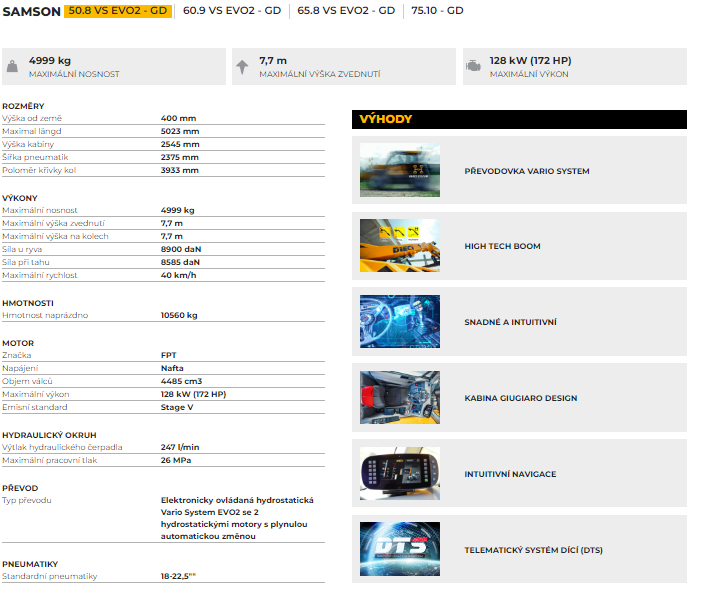The width and height of the screenshot is (701, 607).
Task: Click the value 10560 kg
Action: (179, 316)
